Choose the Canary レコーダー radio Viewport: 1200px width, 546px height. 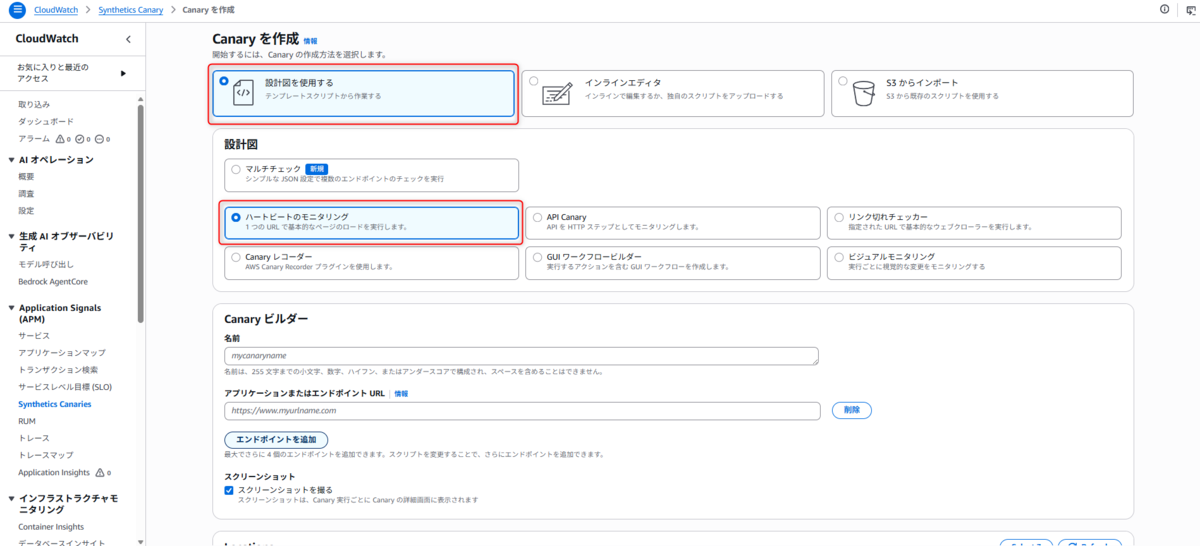(x=236, y=256)
